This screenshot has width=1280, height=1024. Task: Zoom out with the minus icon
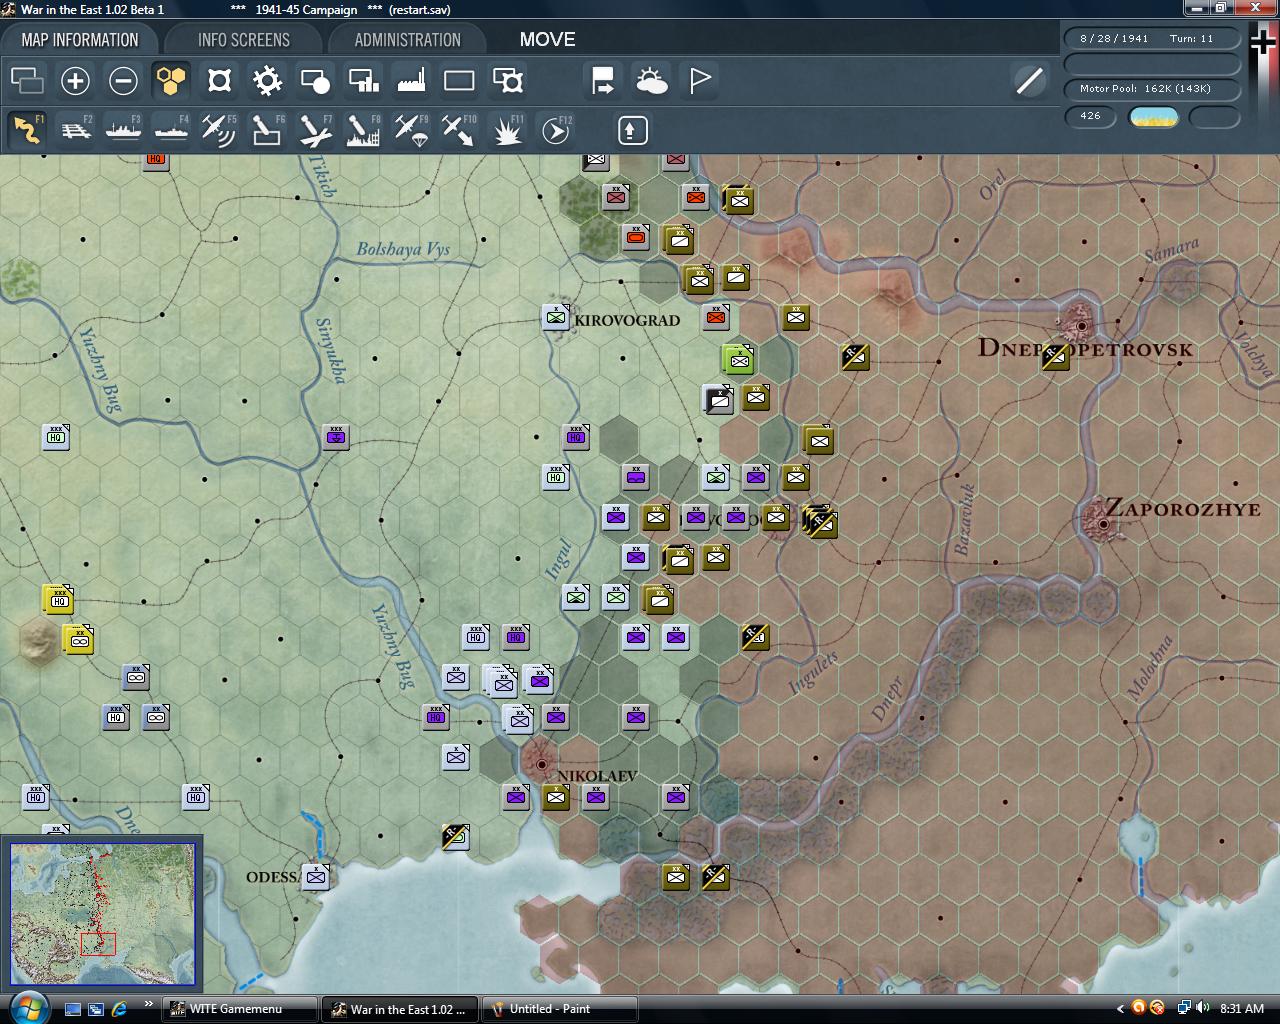123,80
